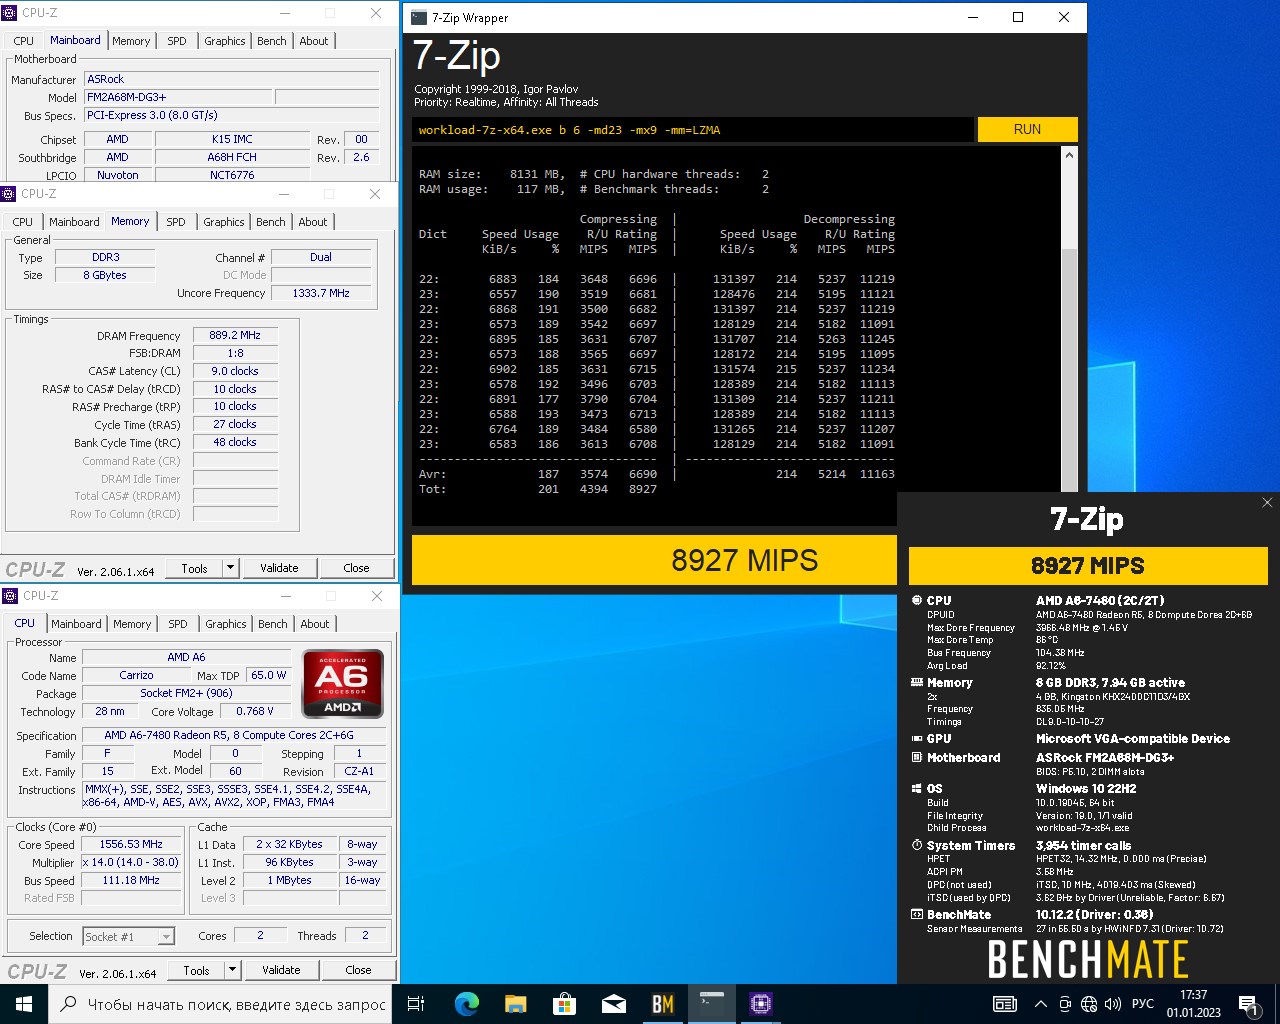Click the CPU chip icon in the BenchMate panel
The width and height of the screenshot is (1280, 1024).
click(917, 601)
